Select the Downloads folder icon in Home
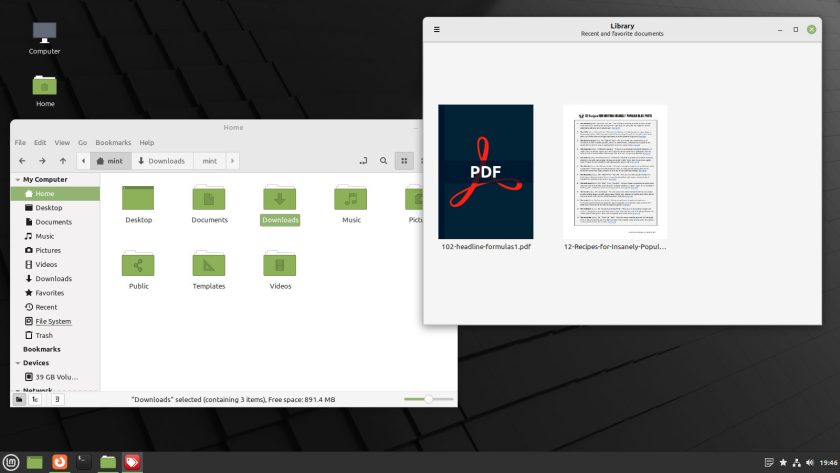The width and height of the screenshot is (840, 473). point(280,198)
